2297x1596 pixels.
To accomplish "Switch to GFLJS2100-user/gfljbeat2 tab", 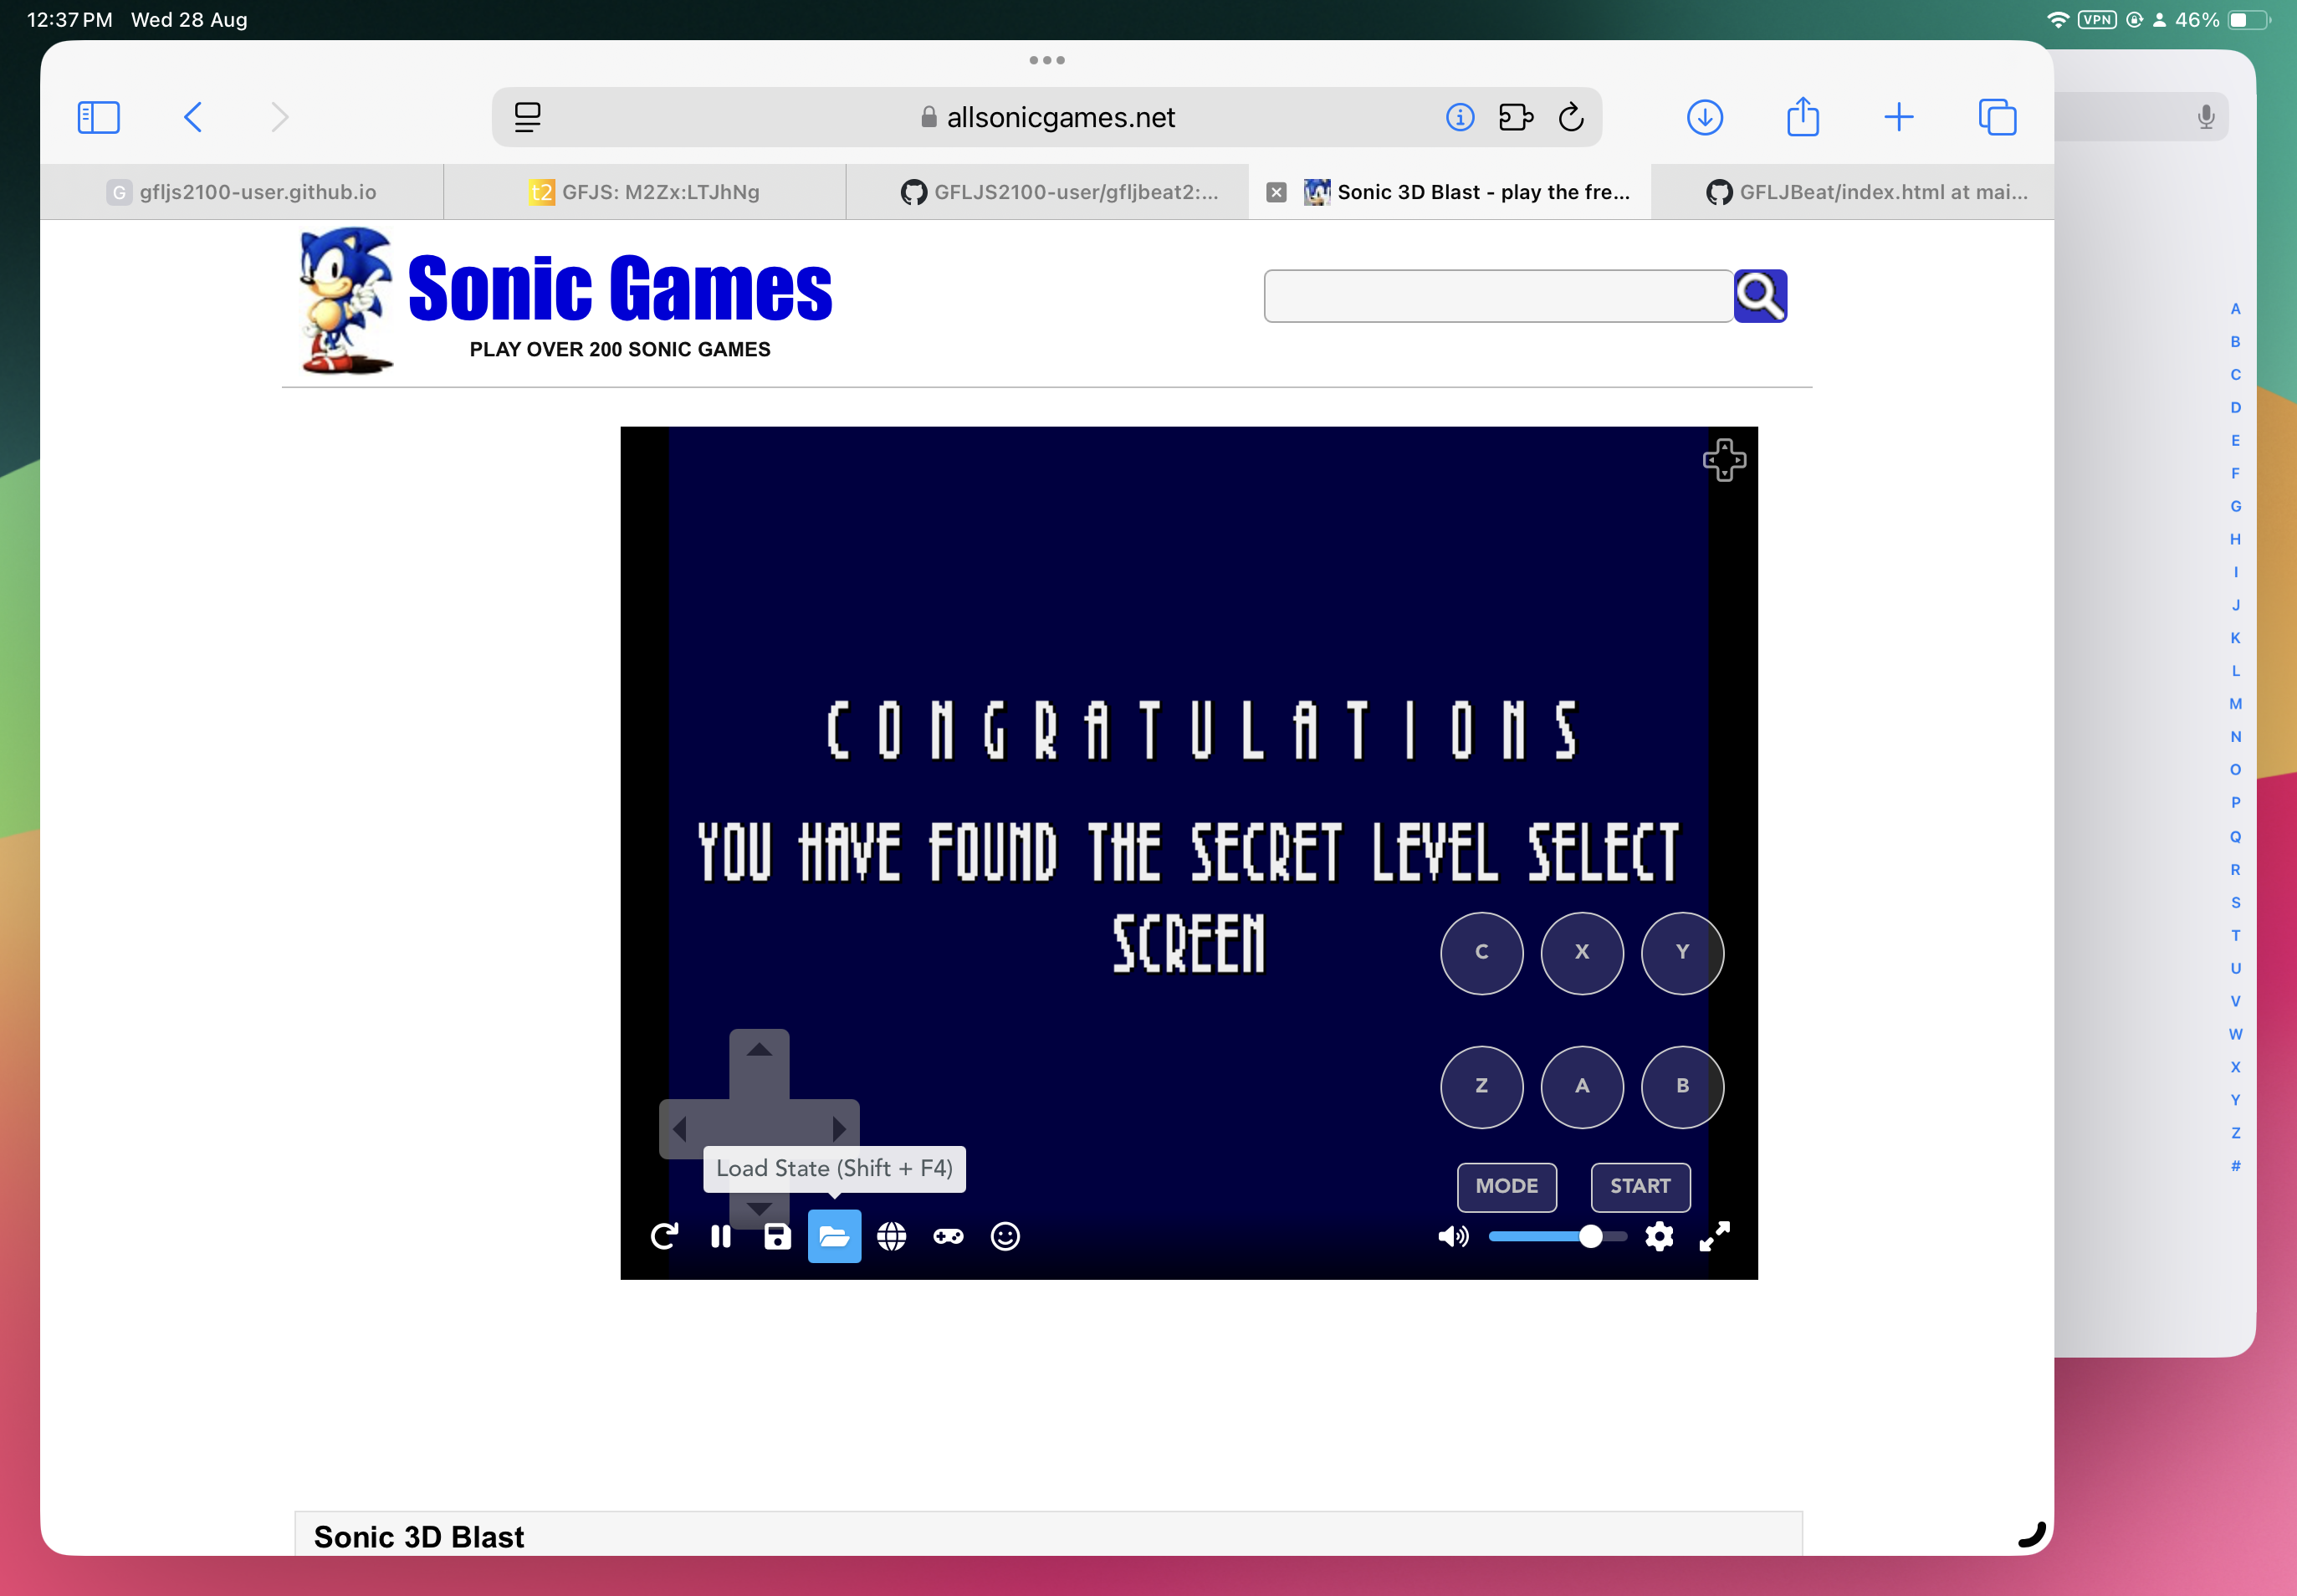I will pyautogui.click(x=1047, y=192).
